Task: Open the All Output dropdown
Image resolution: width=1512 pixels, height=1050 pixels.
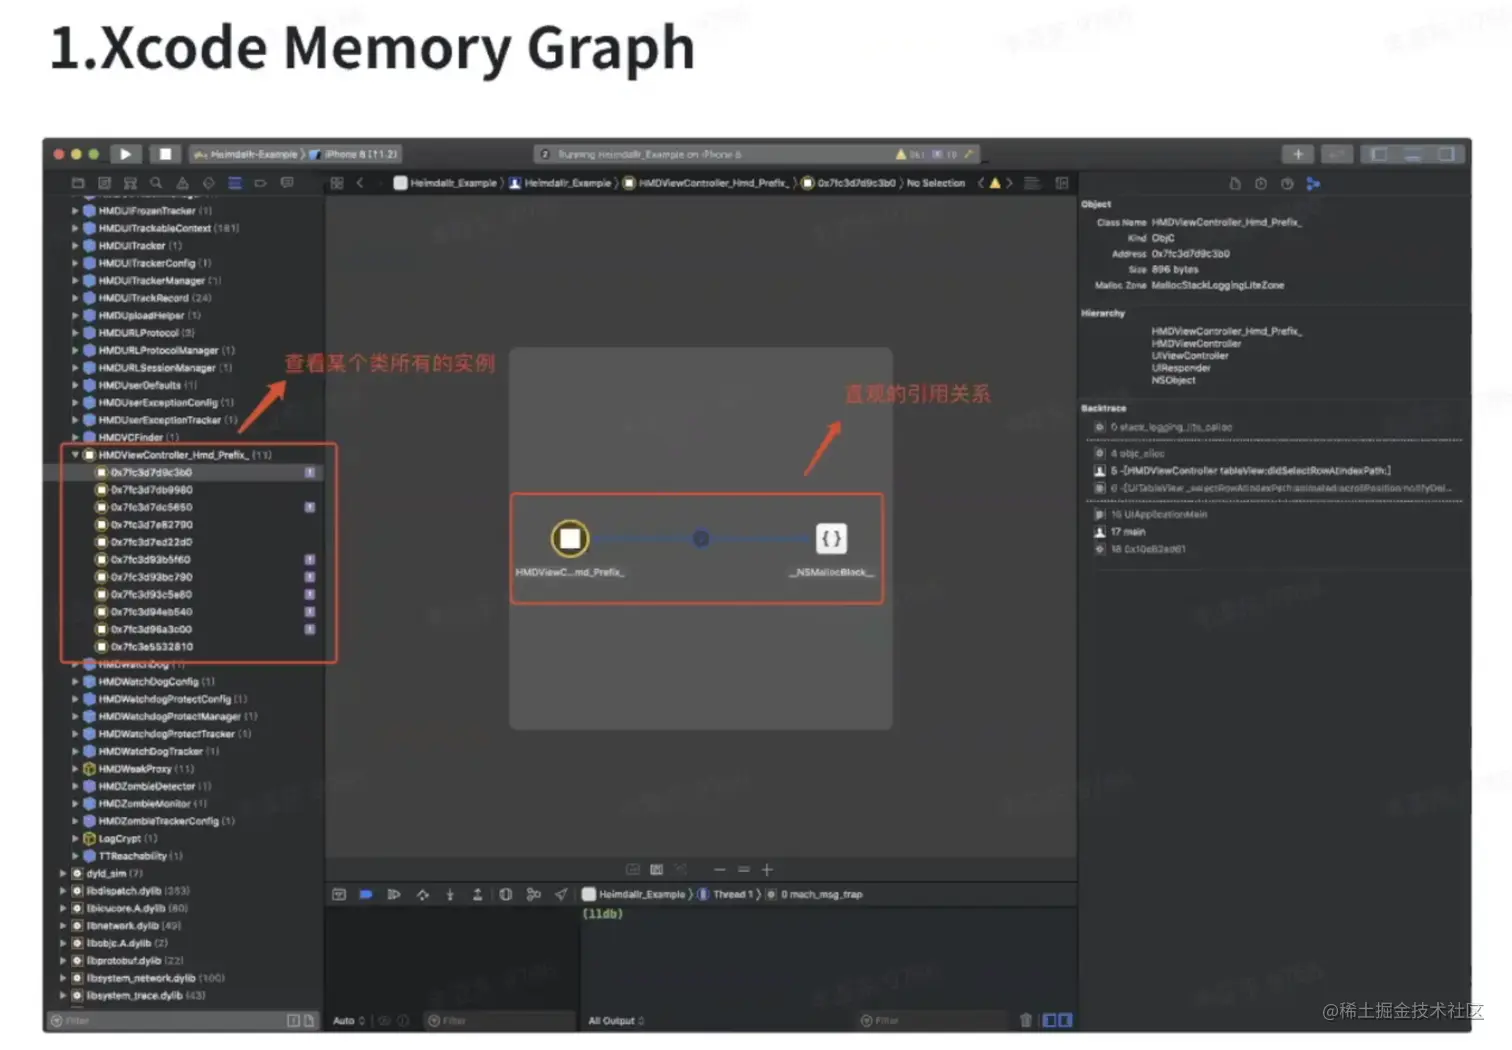Action: coord(616,1021)
